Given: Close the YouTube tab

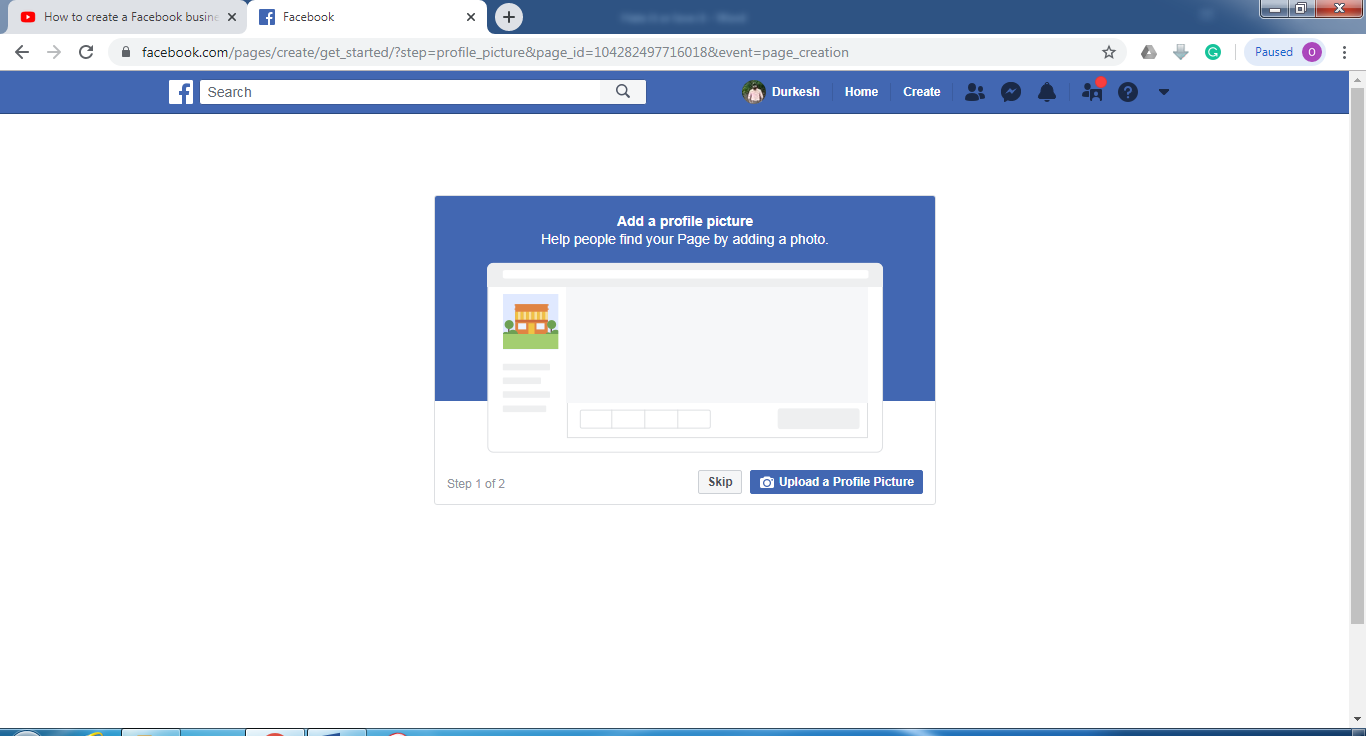Looking at the screenshot, I should coord(232,17).
